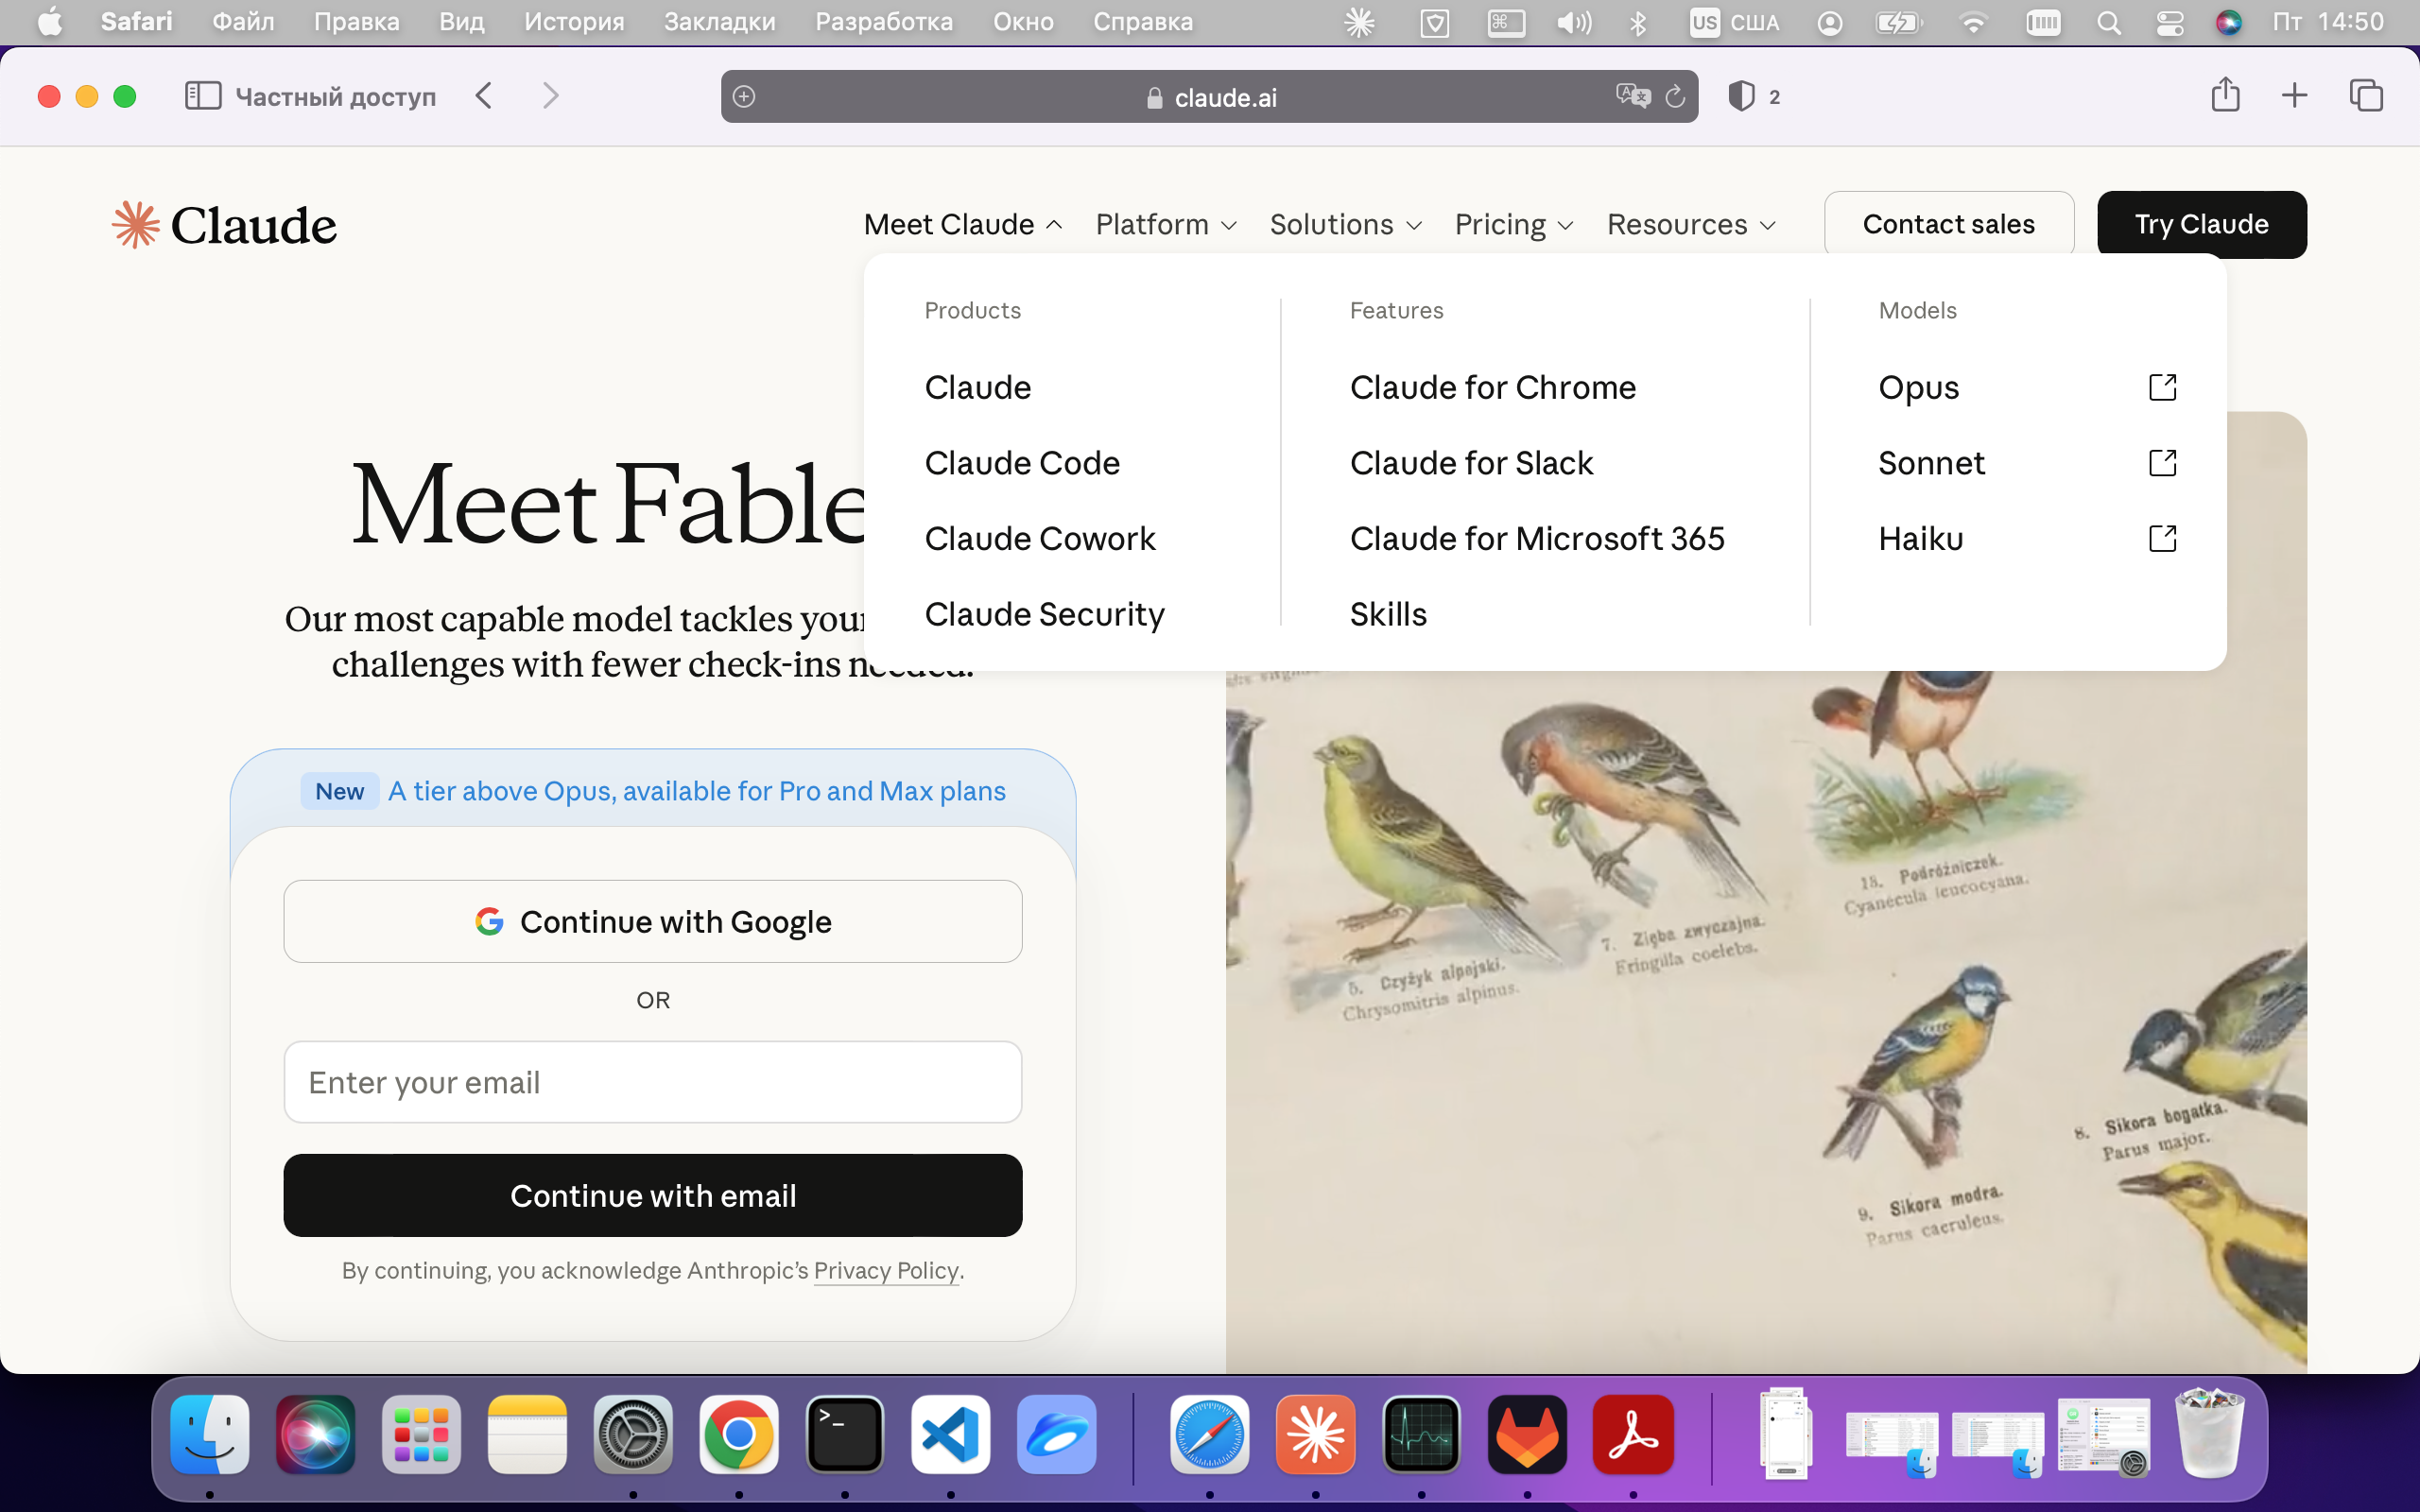Select Claude Security in the Products list
Screen dimensions: 2420x1512
(x=1045, y=614)
